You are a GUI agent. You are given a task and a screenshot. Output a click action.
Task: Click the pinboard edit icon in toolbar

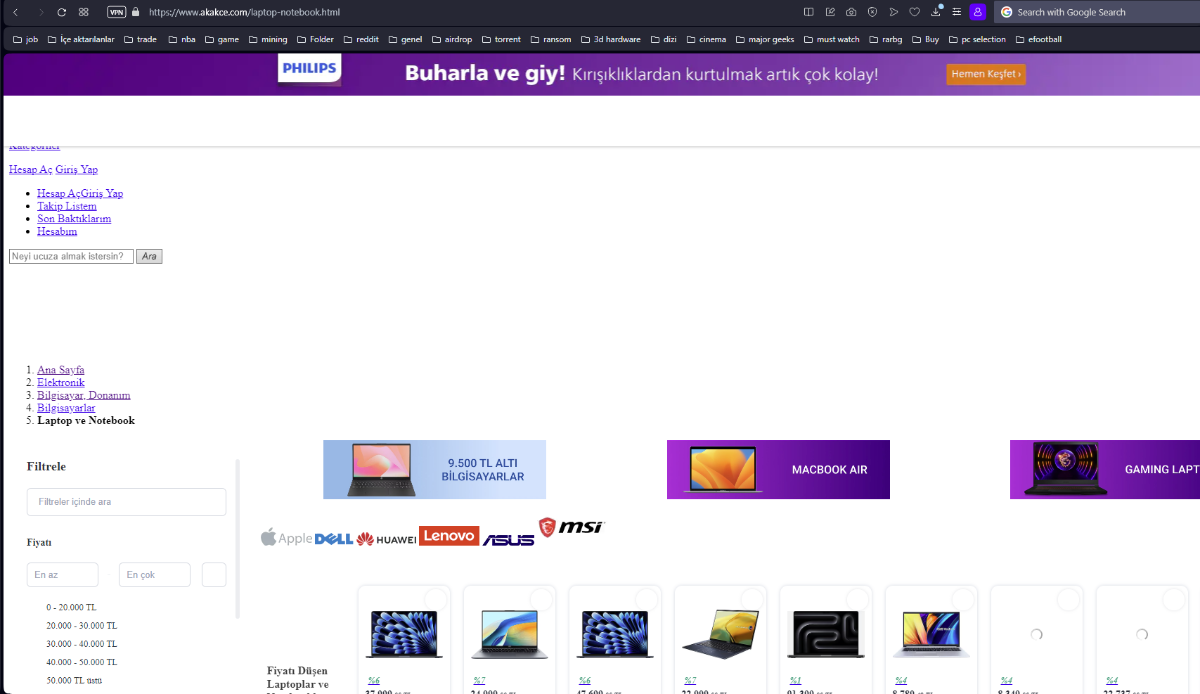point(830,12)
